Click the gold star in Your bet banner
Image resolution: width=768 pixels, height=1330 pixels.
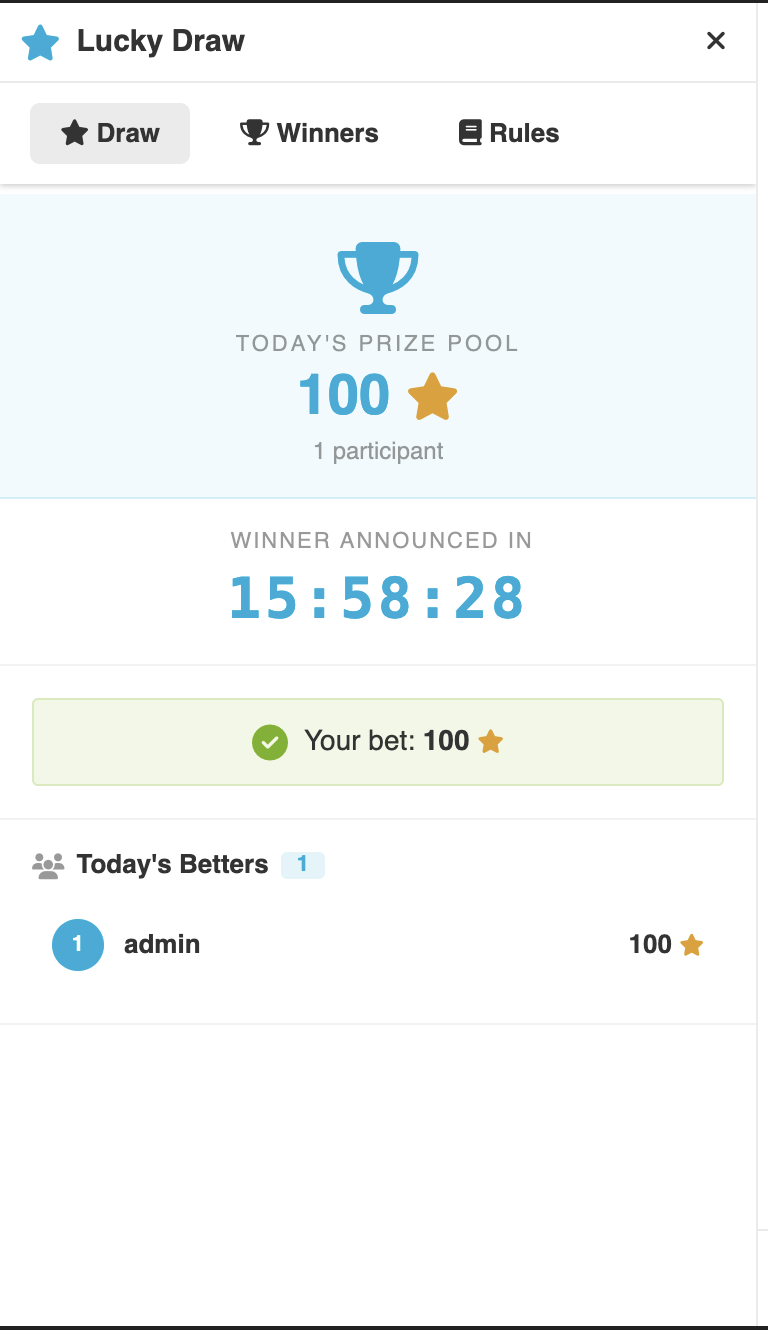491,742
